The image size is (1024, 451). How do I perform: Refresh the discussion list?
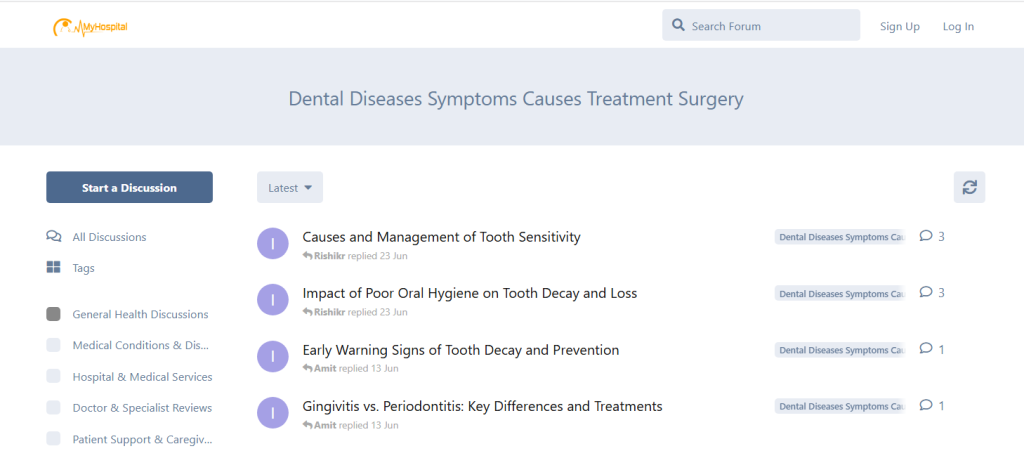click(x=969, y=187)
